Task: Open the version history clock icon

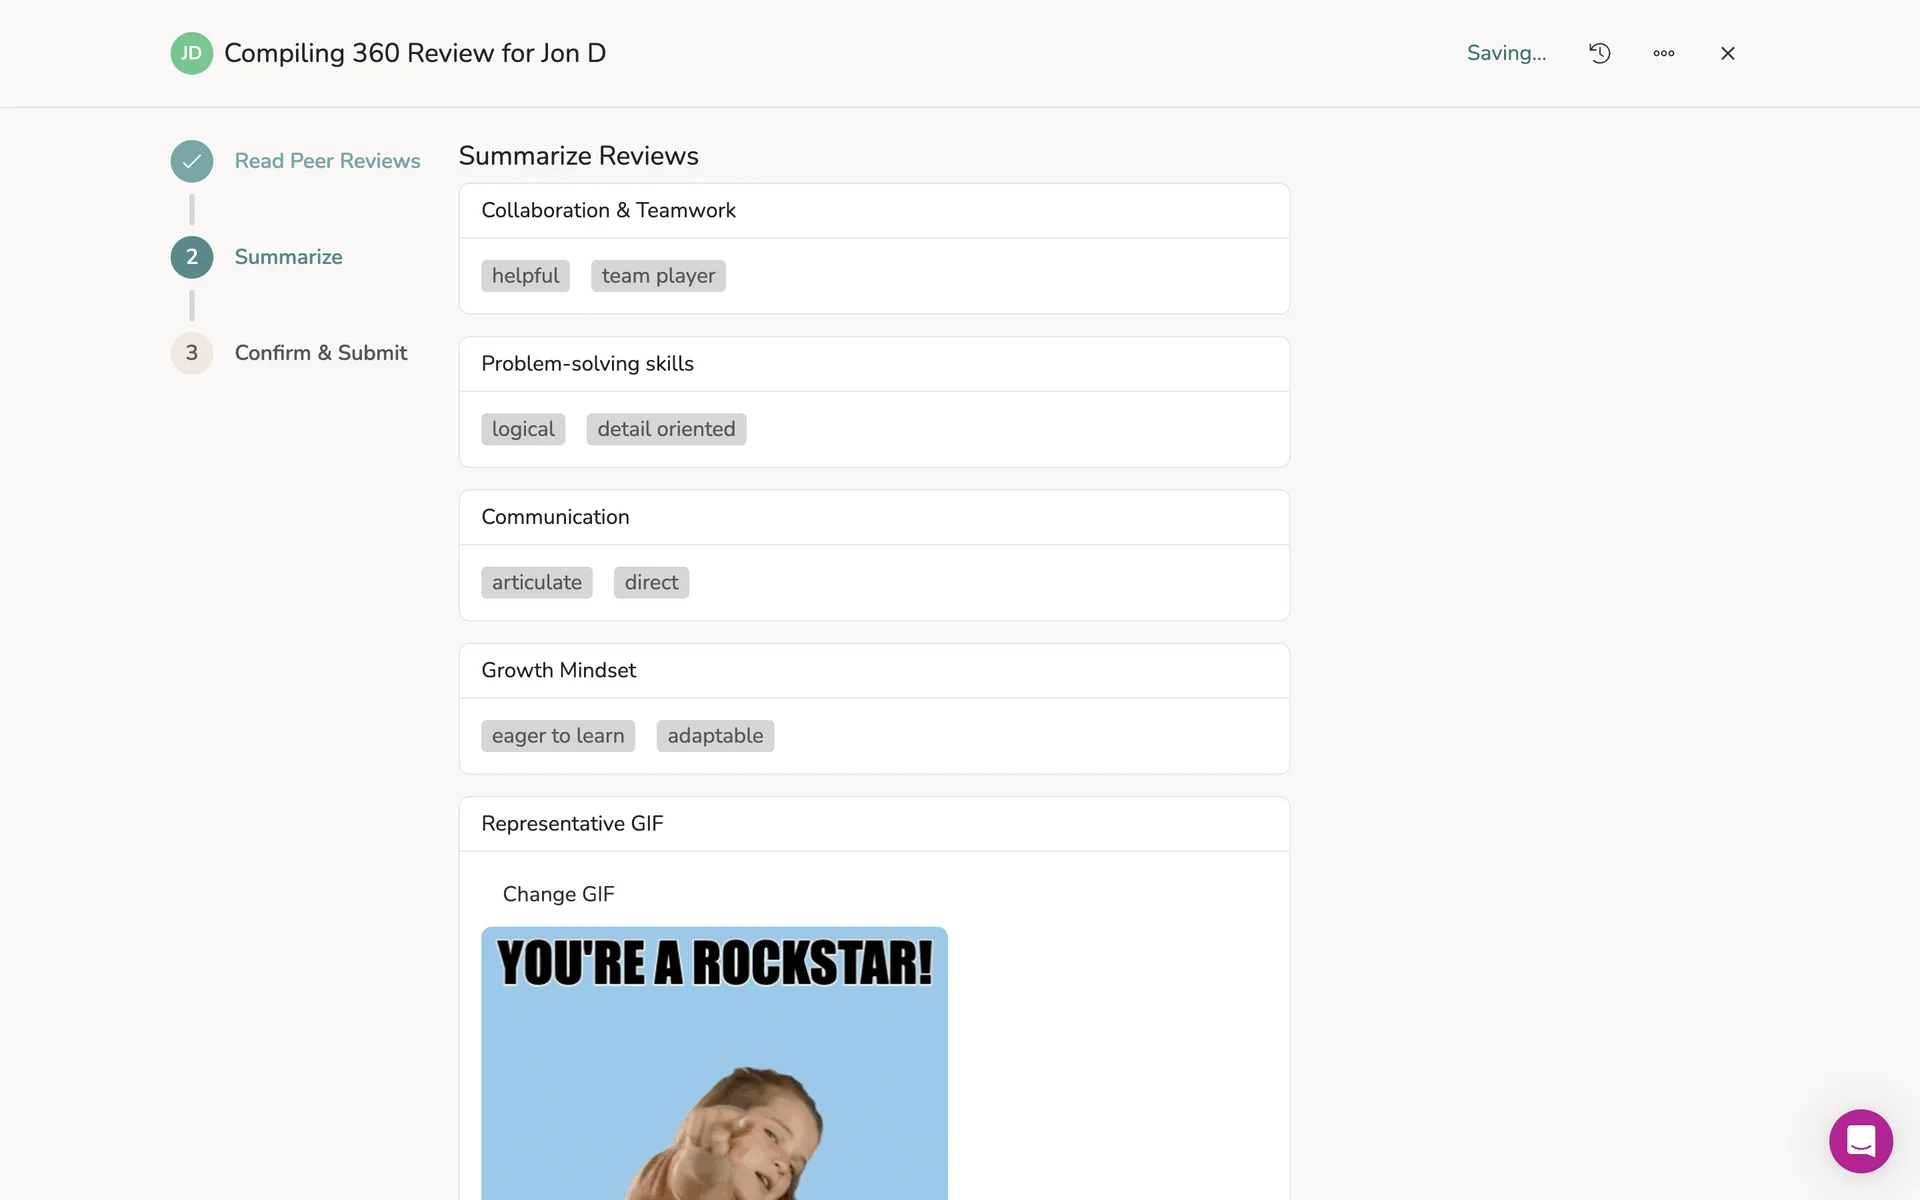Action: (x=1599, y=53)
